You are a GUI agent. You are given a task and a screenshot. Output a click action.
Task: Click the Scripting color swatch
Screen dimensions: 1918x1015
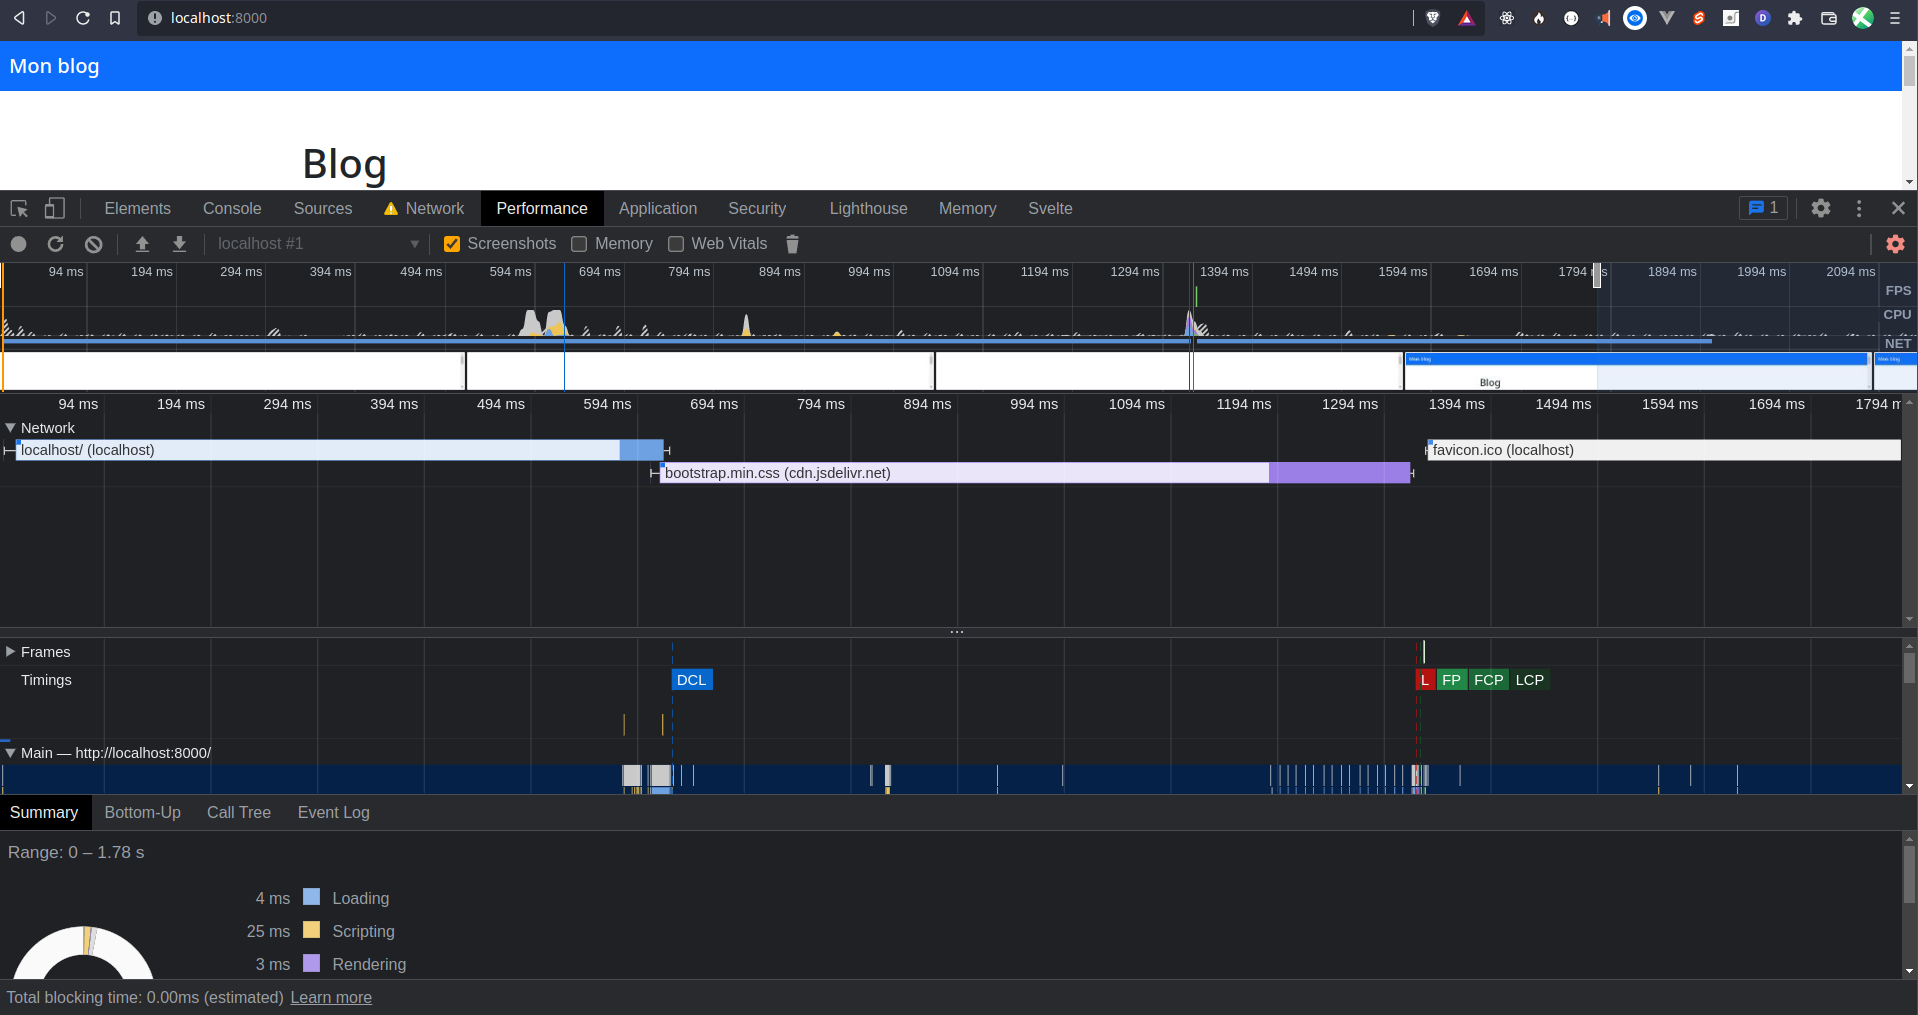point(312,930)
